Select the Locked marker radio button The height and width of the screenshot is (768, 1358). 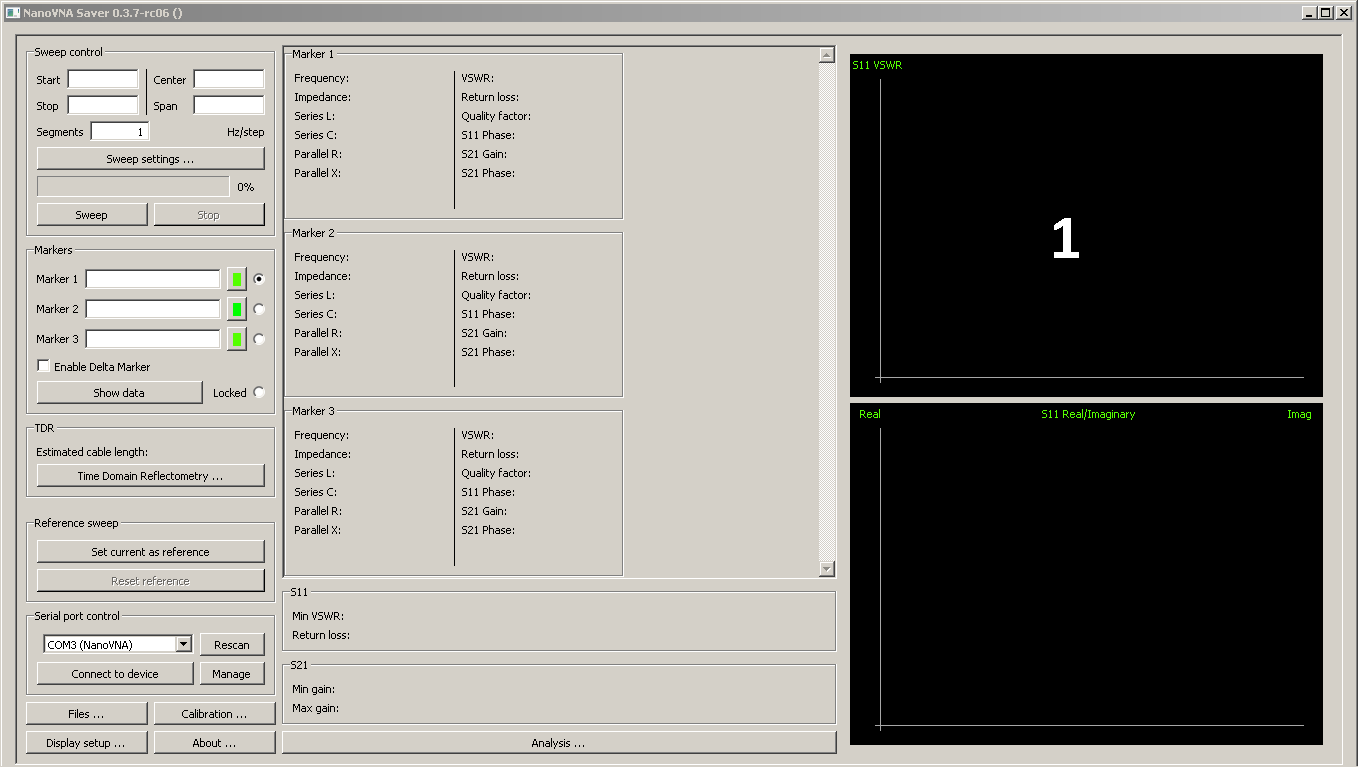coord(260,392)
